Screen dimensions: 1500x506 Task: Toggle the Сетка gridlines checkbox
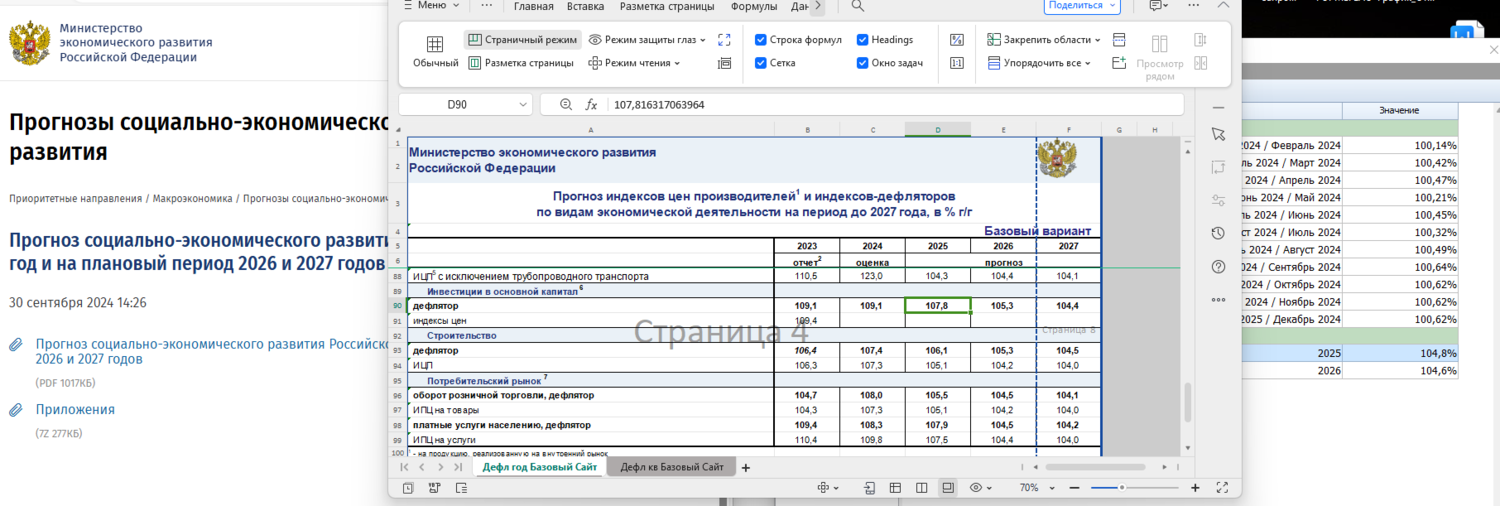click(x=761, y=63)
